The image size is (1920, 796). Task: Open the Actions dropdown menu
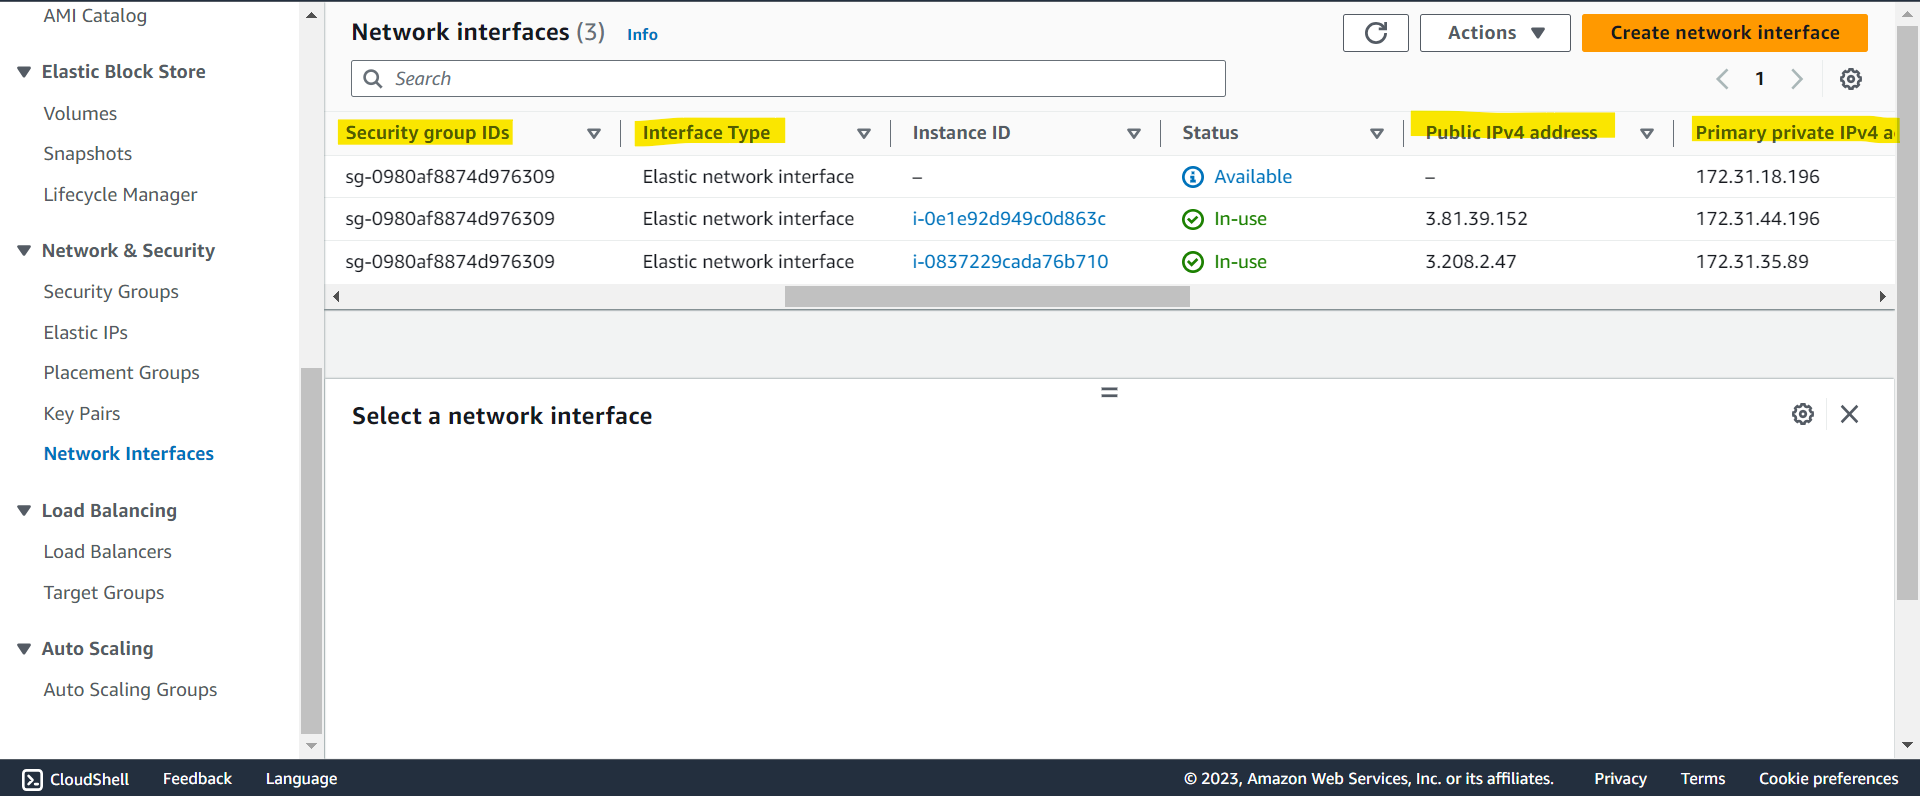(1495, 33)
